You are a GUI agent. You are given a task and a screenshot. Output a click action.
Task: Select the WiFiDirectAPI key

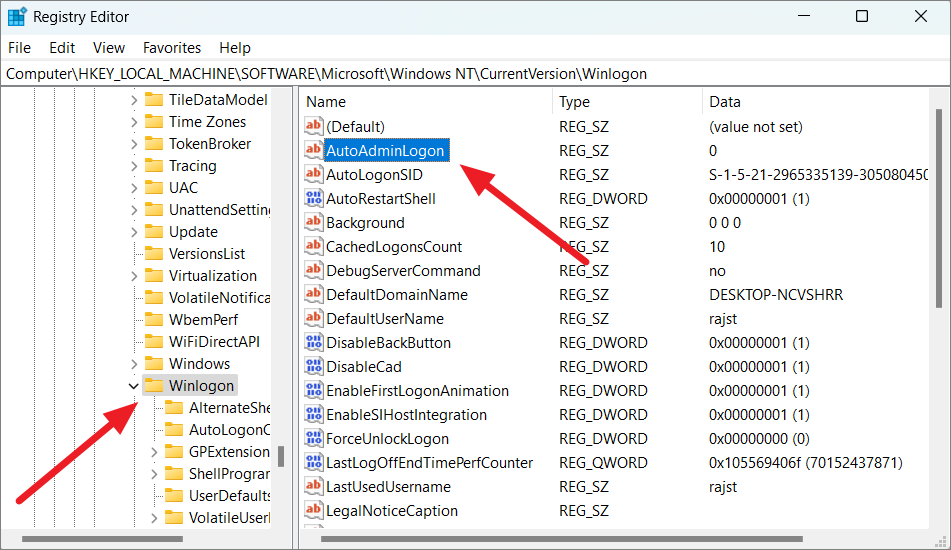click(214, 341)
